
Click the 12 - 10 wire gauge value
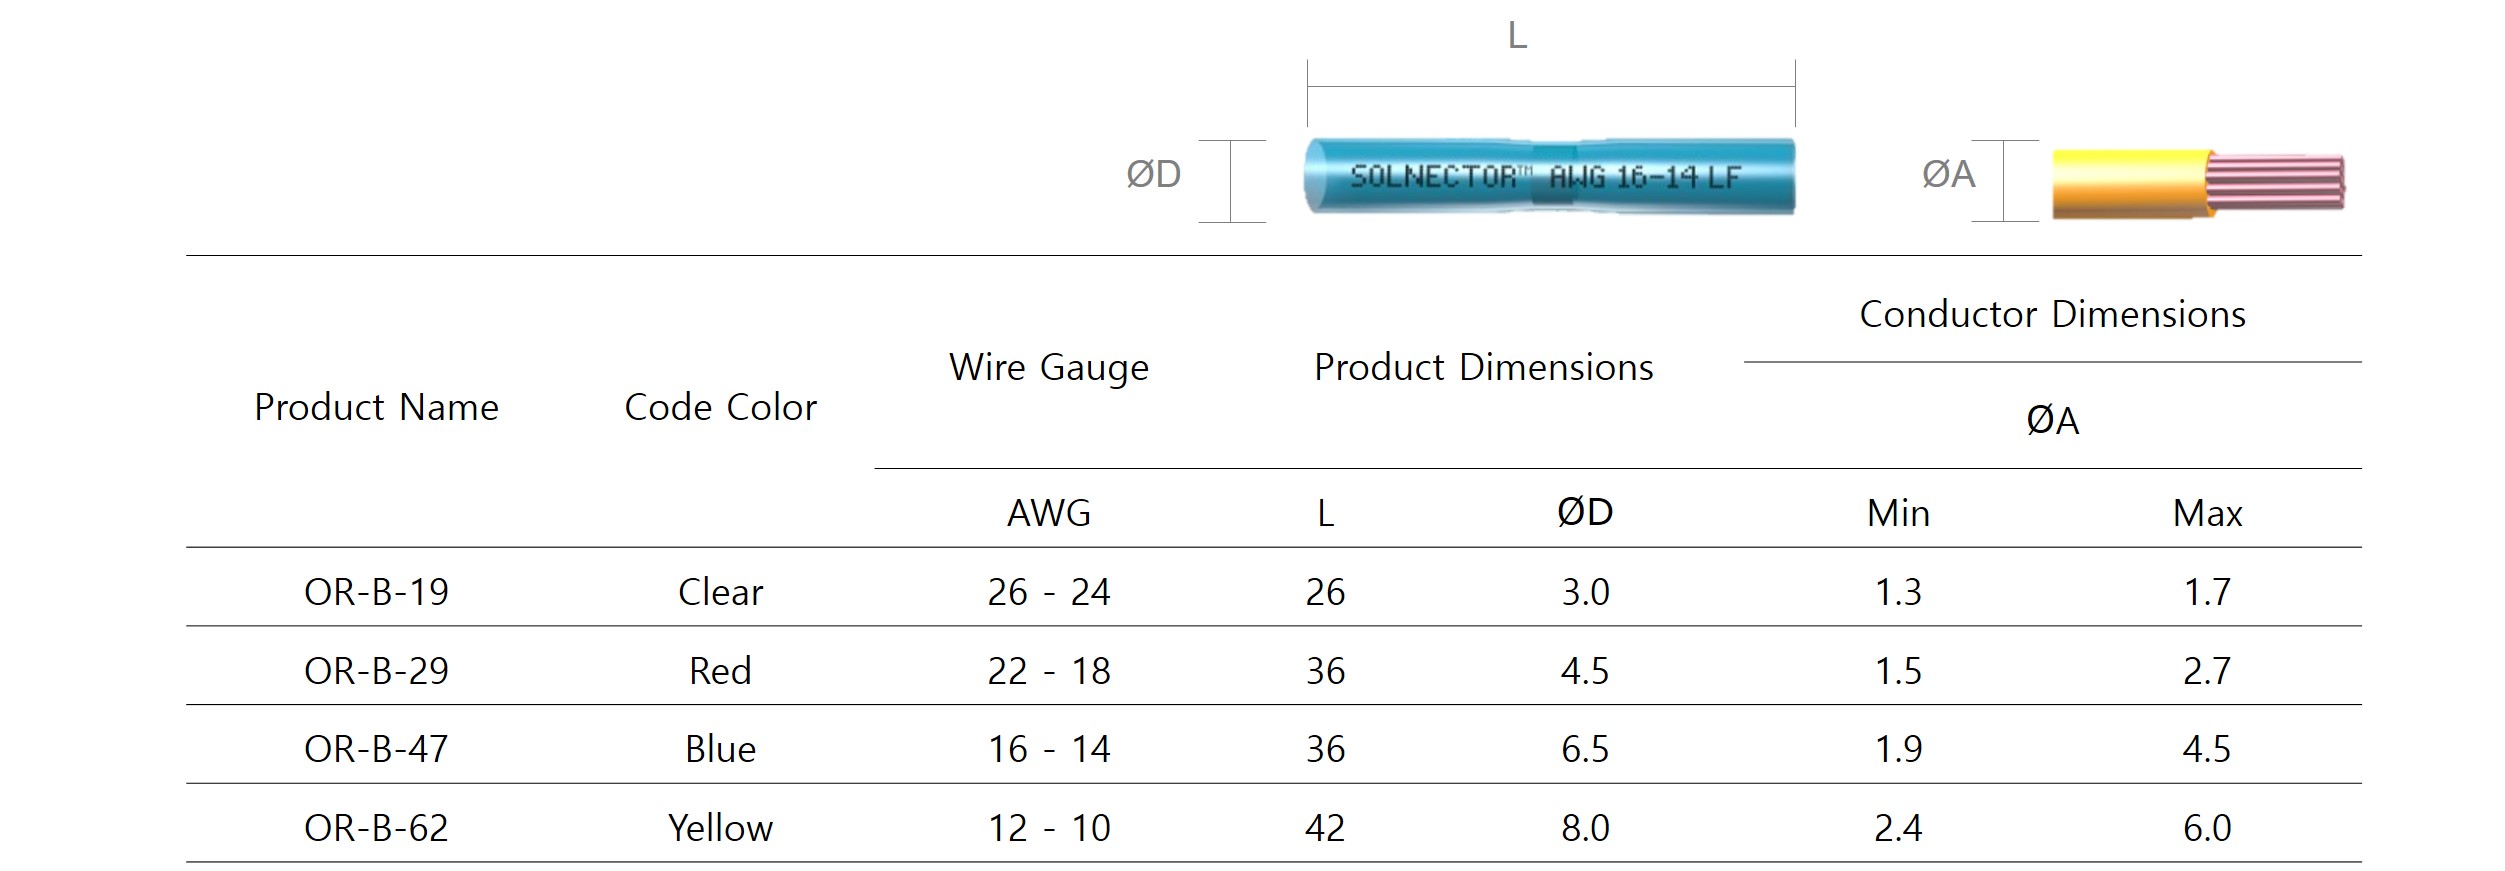(1048, 828)
